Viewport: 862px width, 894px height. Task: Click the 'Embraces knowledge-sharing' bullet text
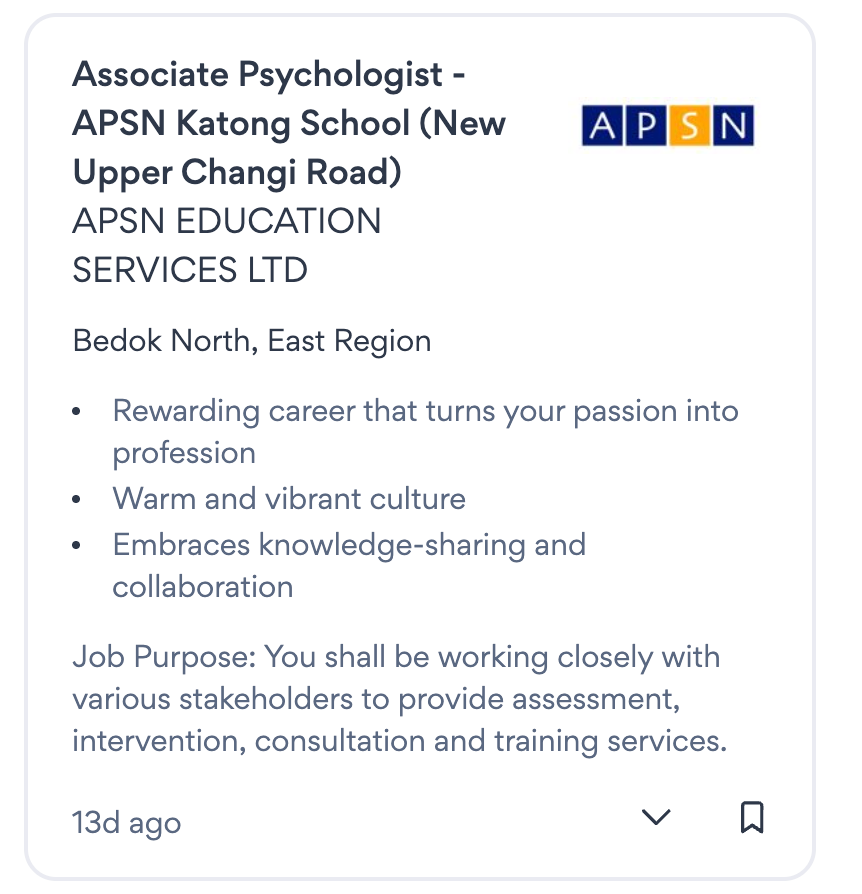(x=349, y=546)
